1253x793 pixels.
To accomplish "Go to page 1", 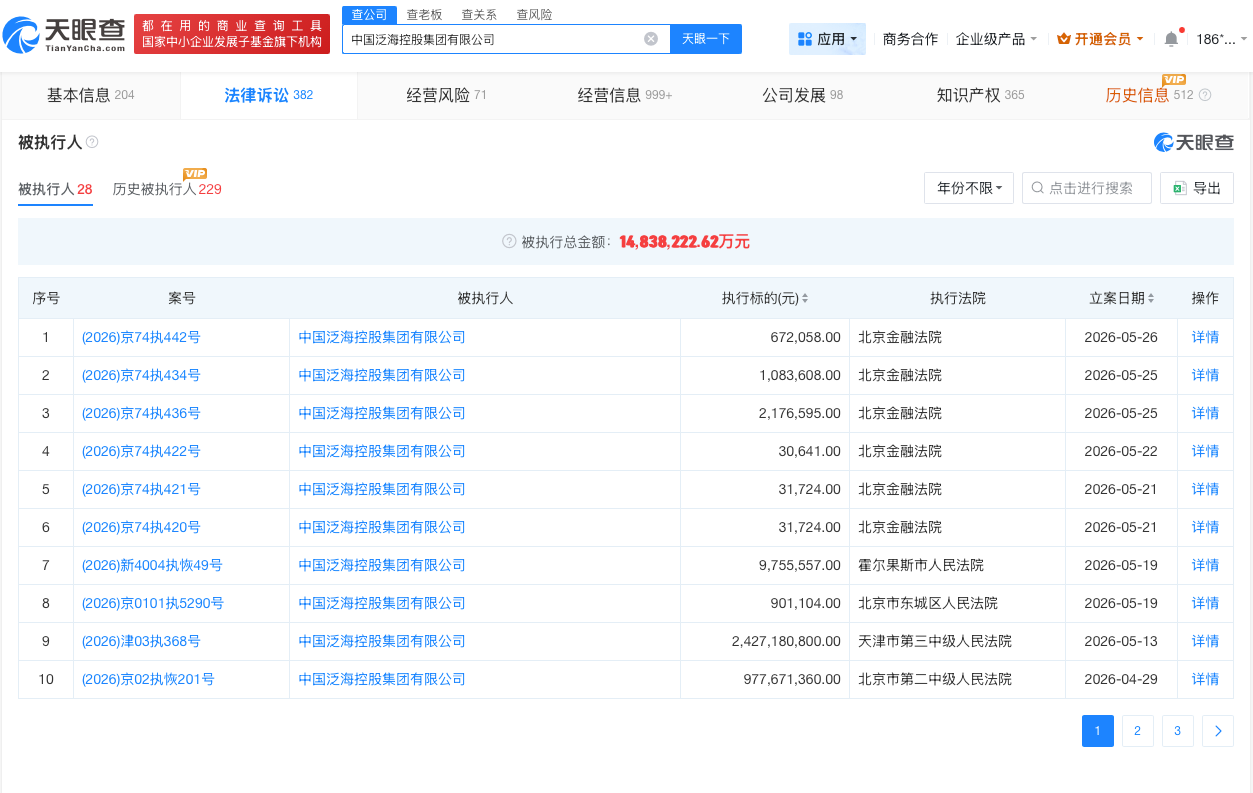I will 1098,731.
